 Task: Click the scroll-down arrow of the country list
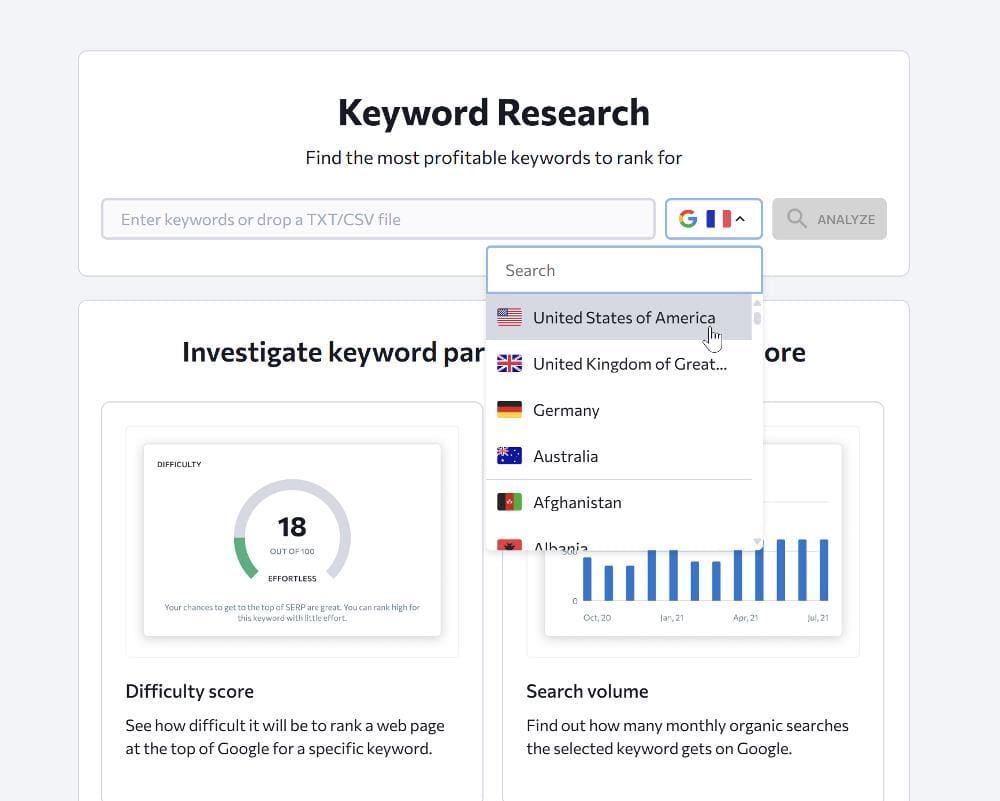point(757,541)
